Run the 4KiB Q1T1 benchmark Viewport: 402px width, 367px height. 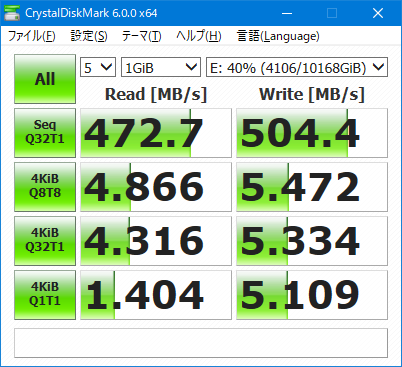pos(45,295)
